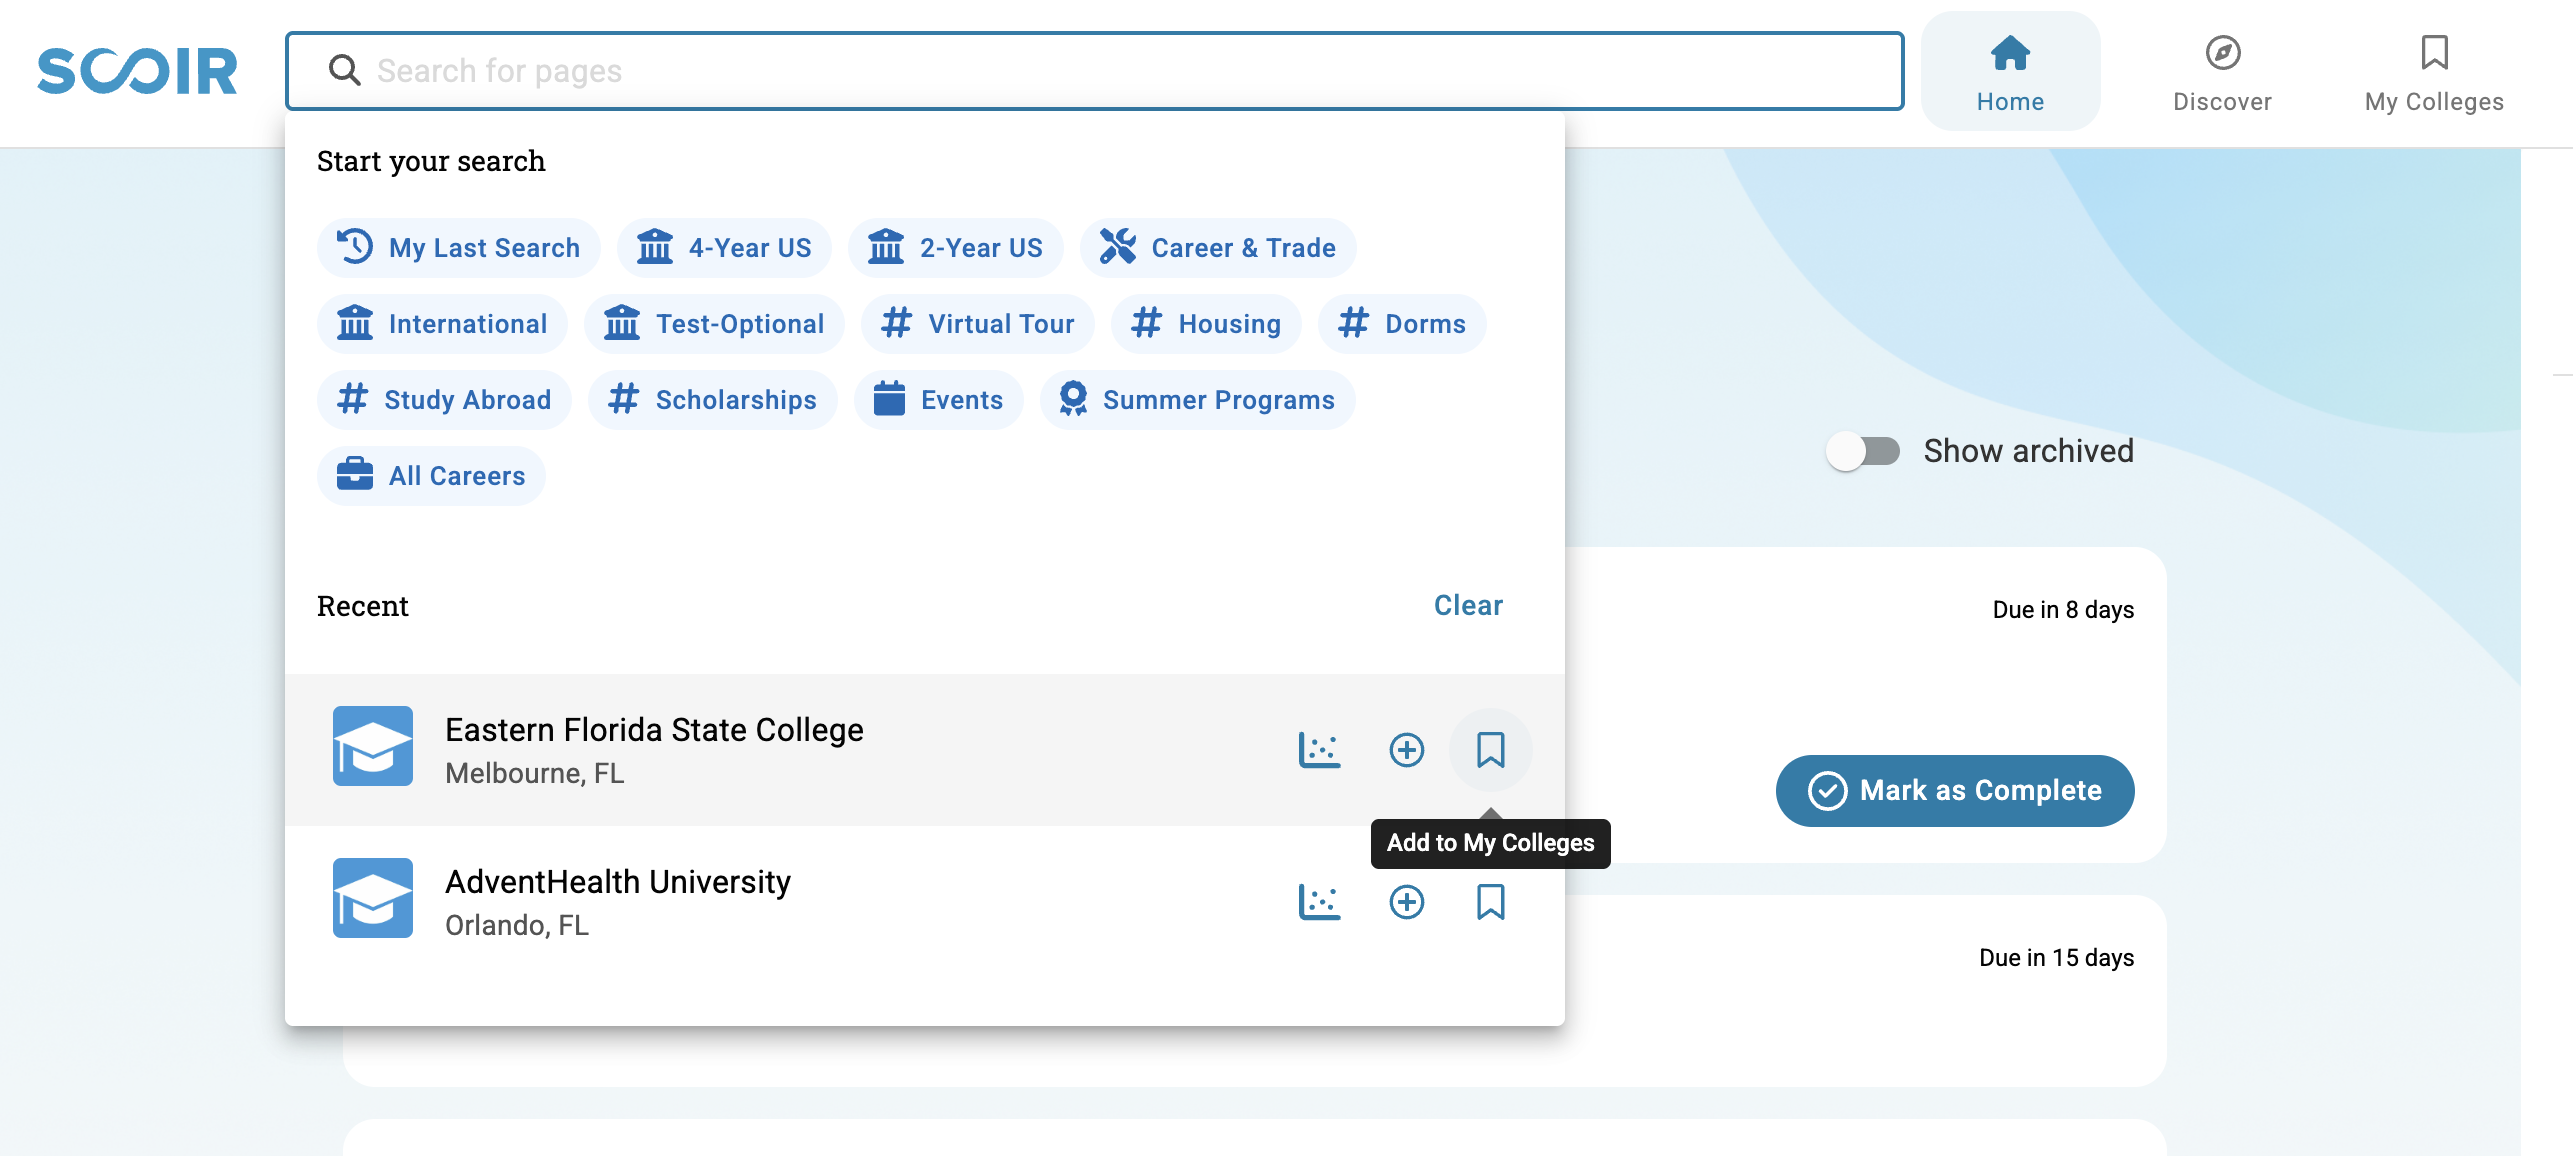Viewport: 2573px width, 1156px height.
Task: Bookmark AdventHealth University to My Colleges
Action: [1490, 901]
